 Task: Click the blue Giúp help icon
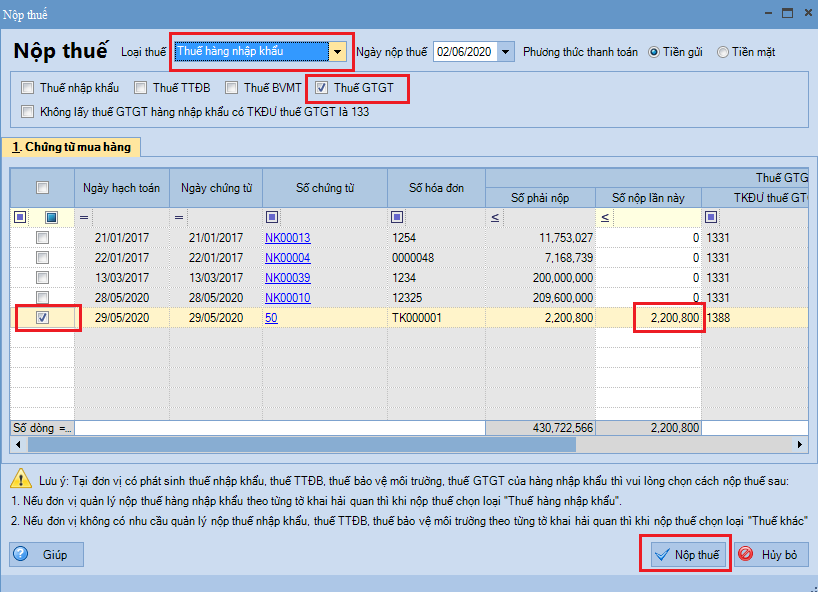(x=20, y=553)
